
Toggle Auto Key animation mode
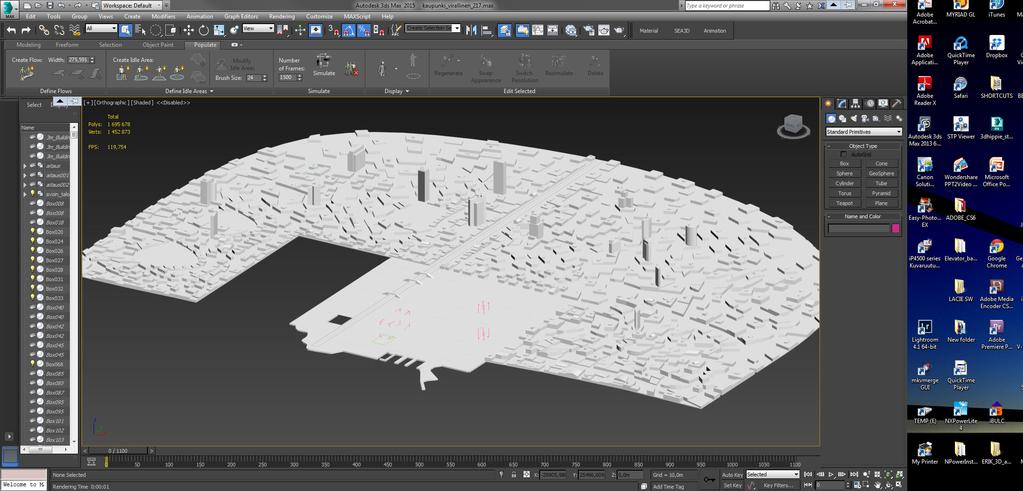pyautogui.click(x=731, y=475)
